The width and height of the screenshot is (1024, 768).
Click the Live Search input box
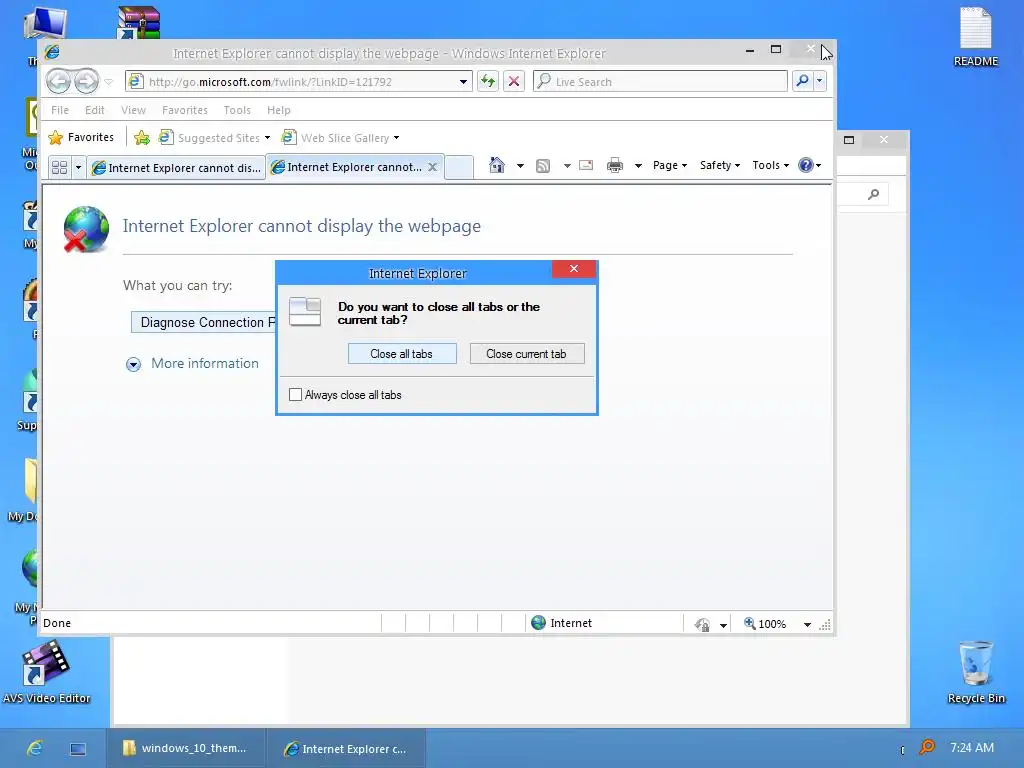coord(660,82)
